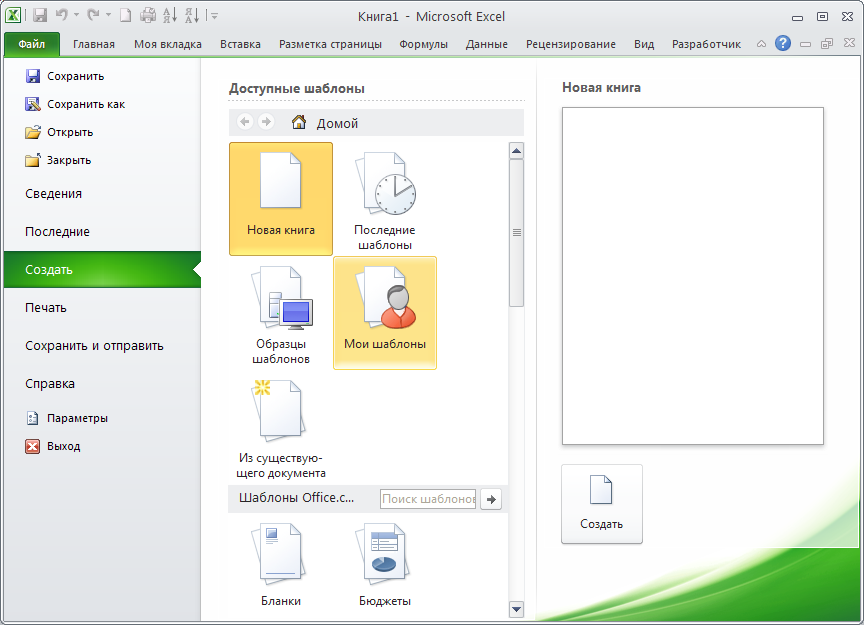Click the Шаблоны Office.com header text
The image size is (864, 625).
(x=296, y=498)
